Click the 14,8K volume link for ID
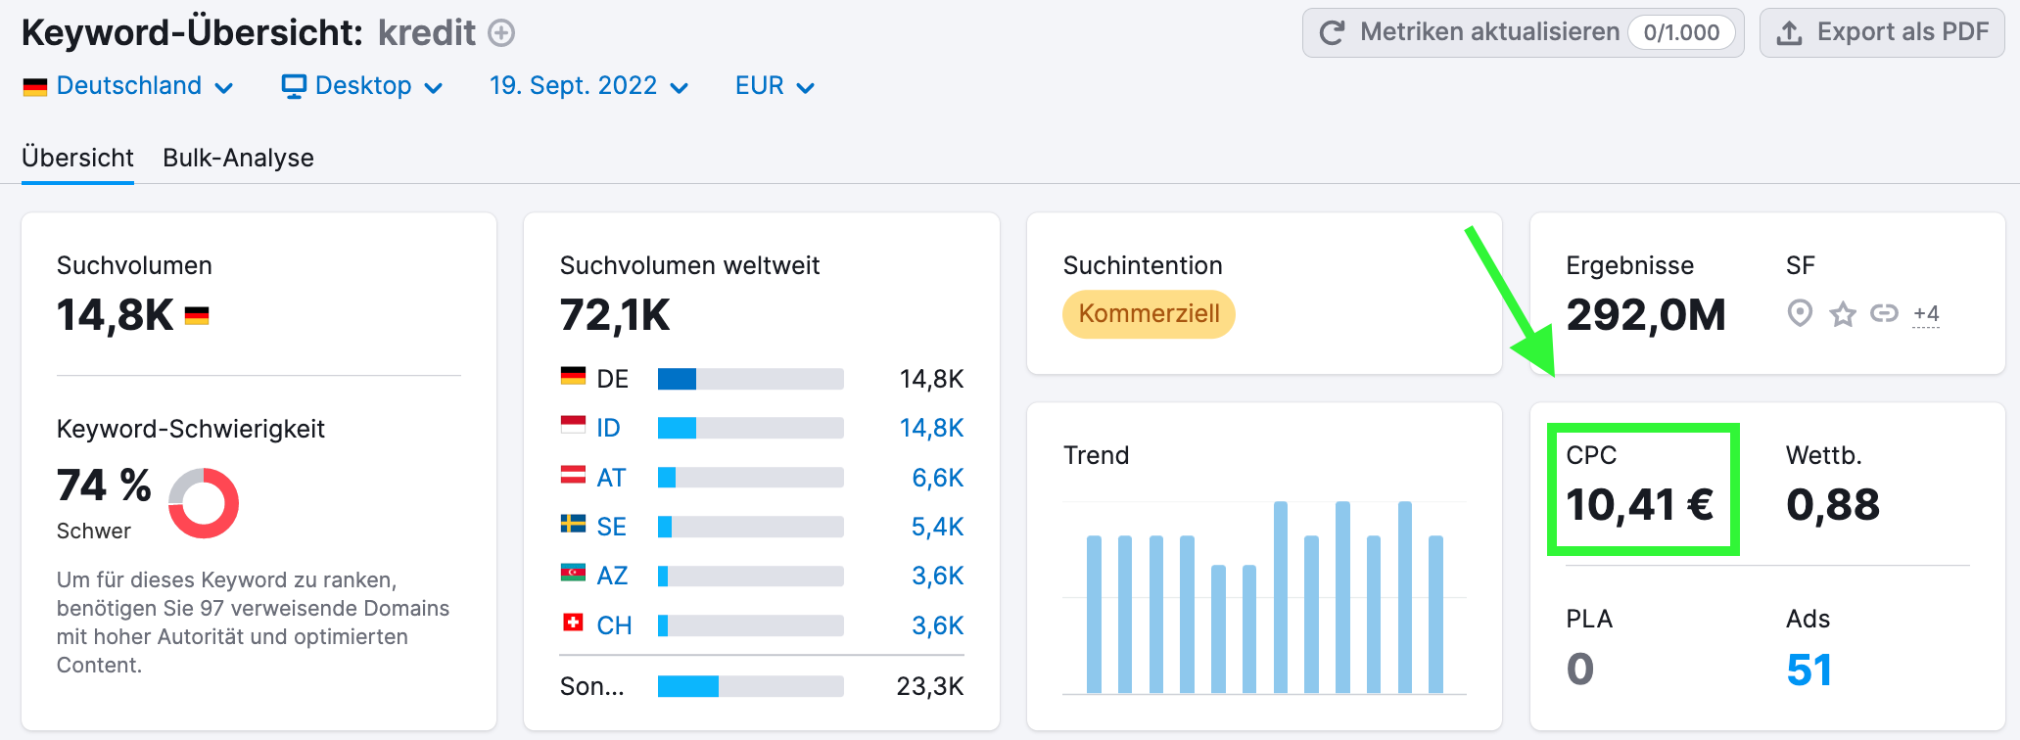Image resolution: width=2020 pixels, height=740 pixels. (x=931, y=428)
